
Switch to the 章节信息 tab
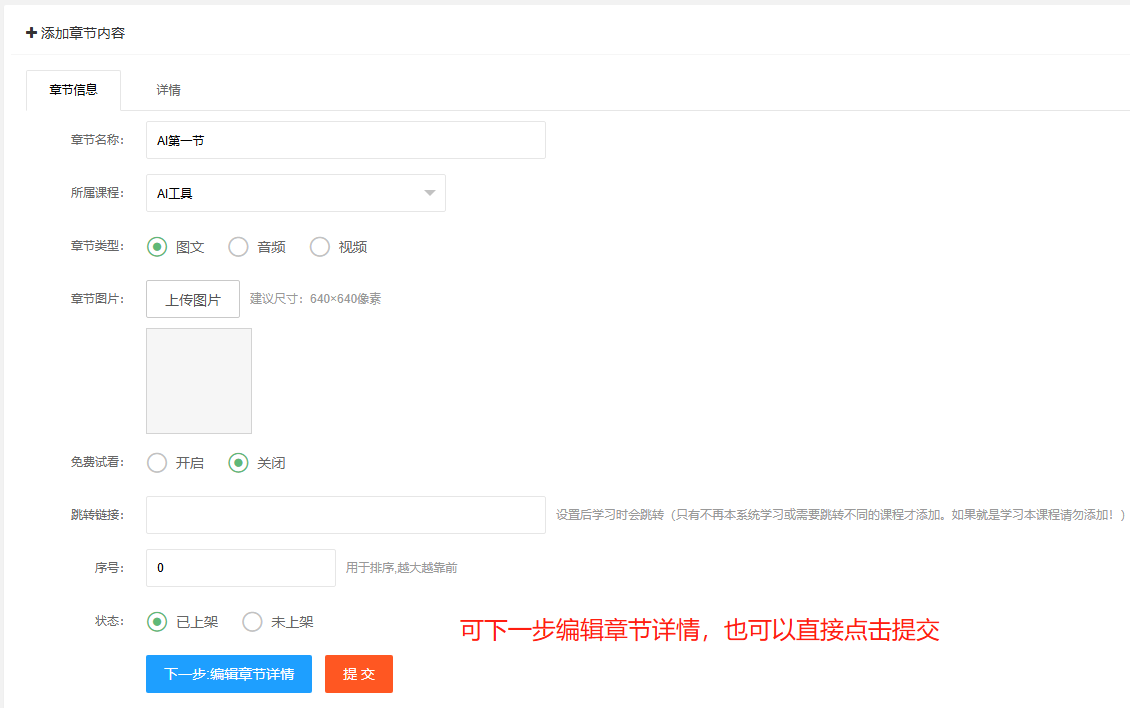(x=73, y=90)
